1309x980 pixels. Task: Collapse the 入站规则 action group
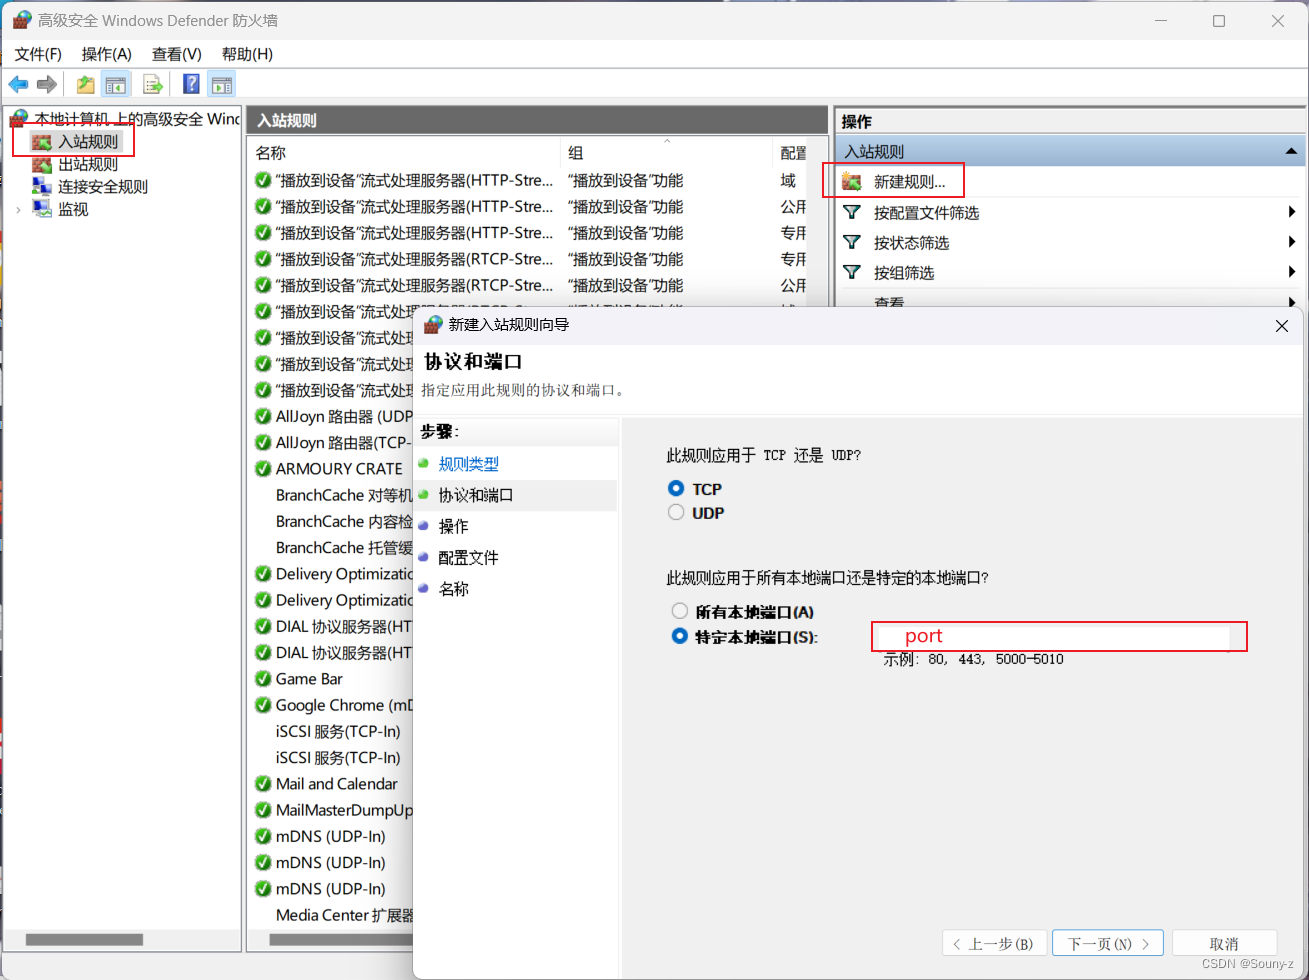pos(1291,152)
